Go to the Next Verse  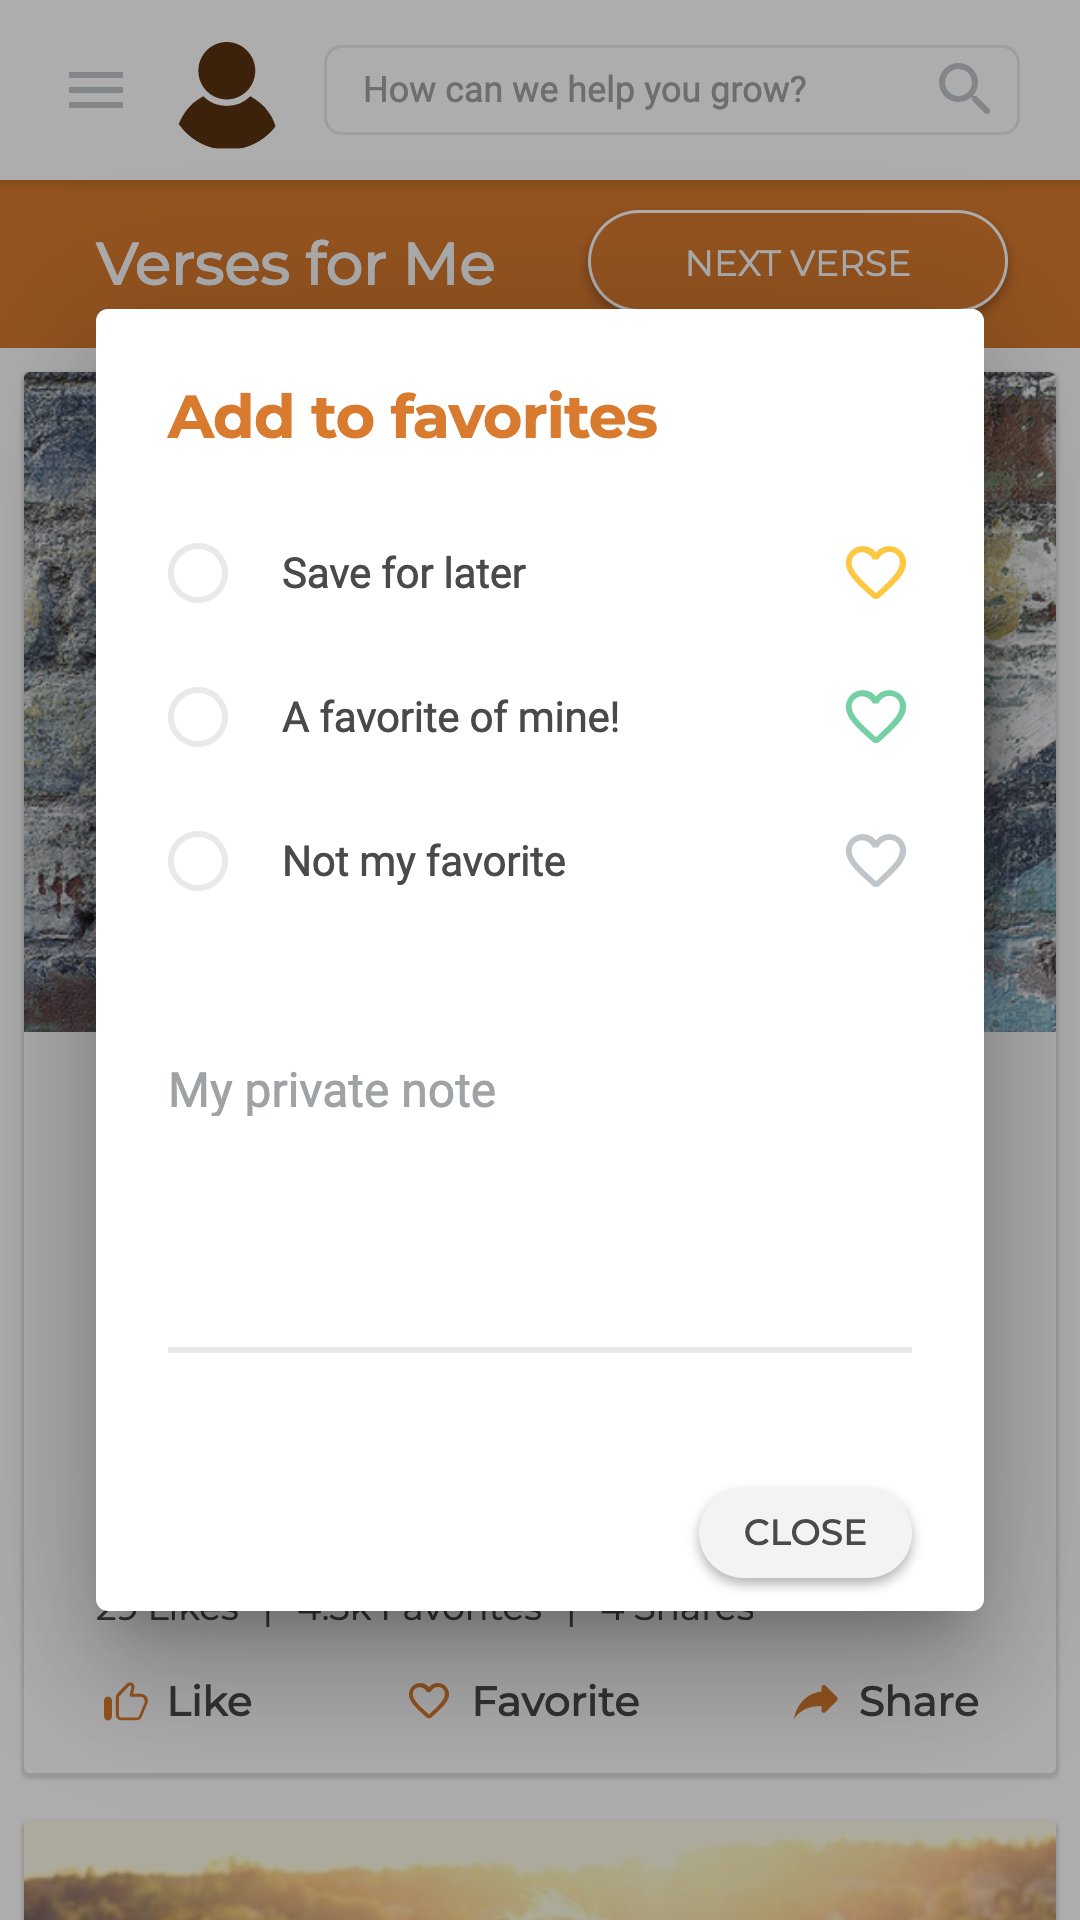pos(797,261)
